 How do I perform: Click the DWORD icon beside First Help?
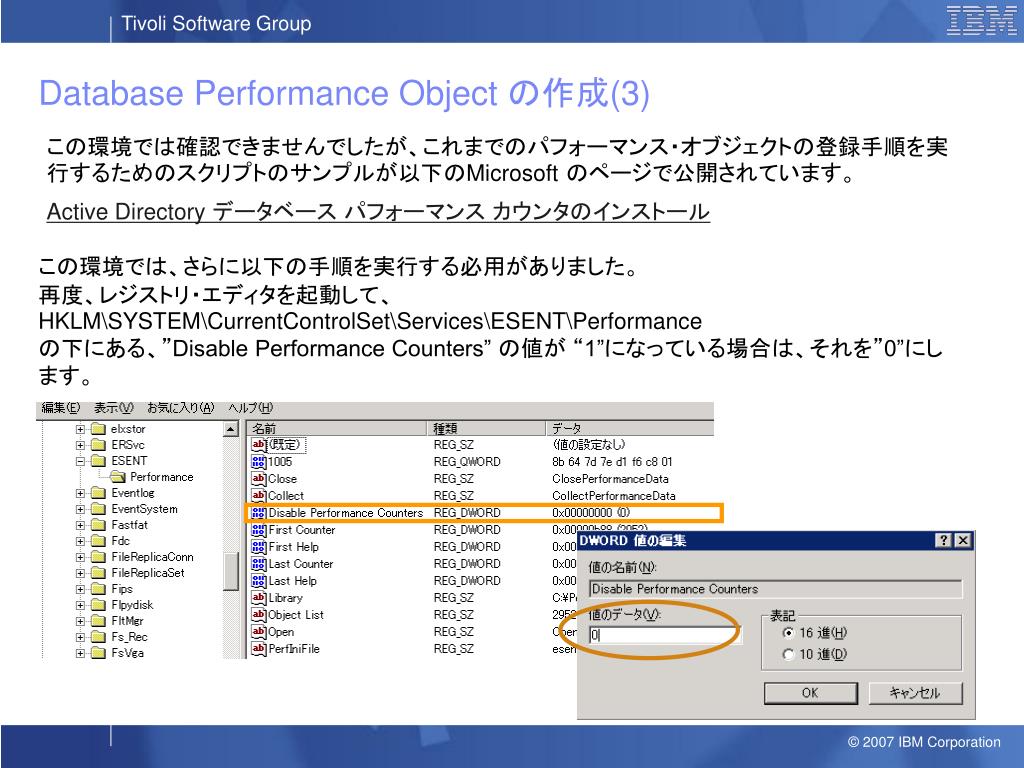pyautogui.click(x=259, y=547)
